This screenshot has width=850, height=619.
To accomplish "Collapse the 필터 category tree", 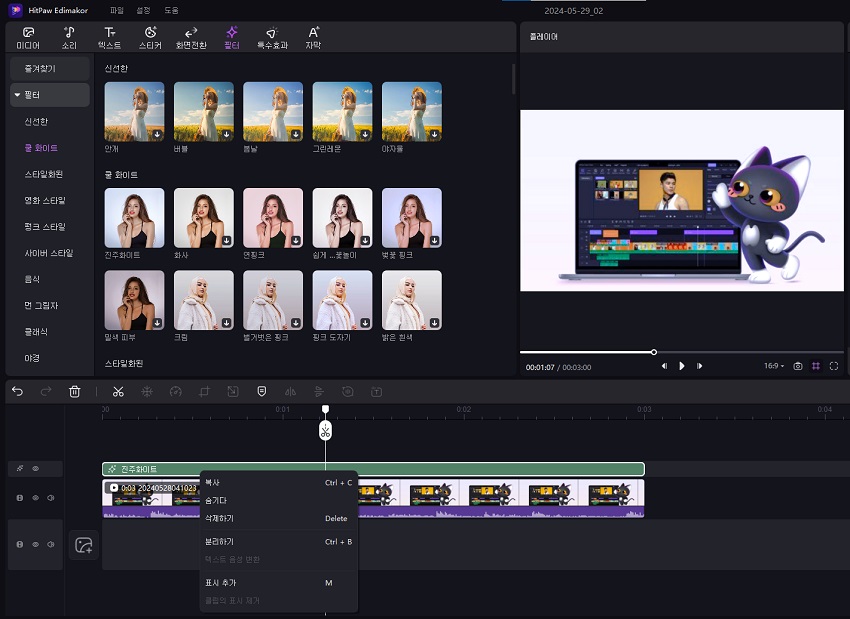I will click(x=17, y=95).
